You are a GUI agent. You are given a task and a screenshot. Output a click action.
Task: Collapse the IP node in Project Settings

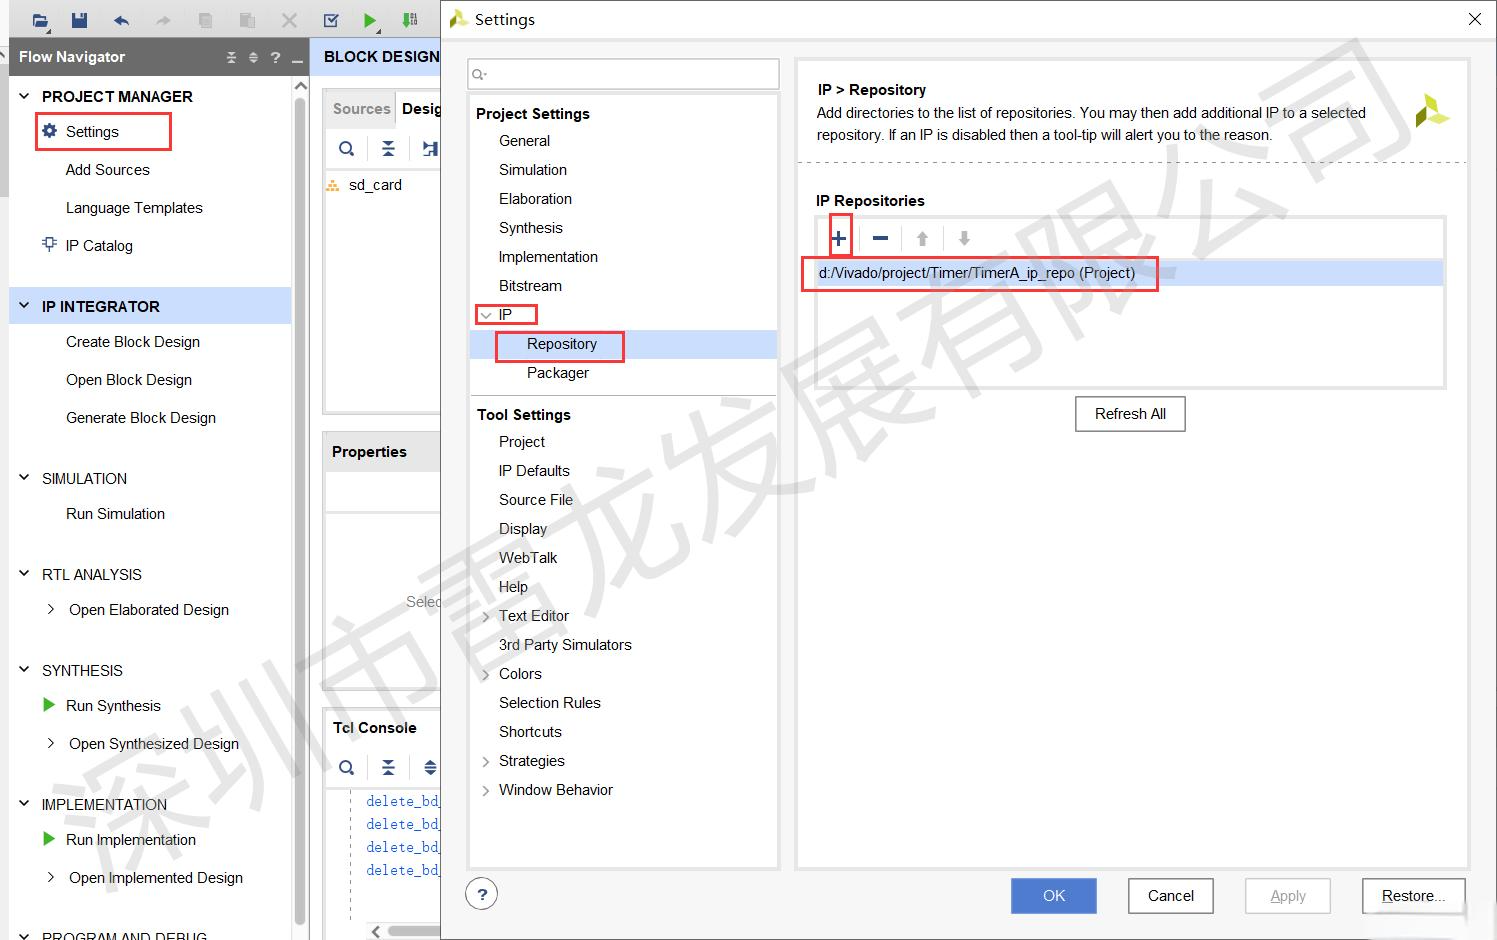(486, 315)
